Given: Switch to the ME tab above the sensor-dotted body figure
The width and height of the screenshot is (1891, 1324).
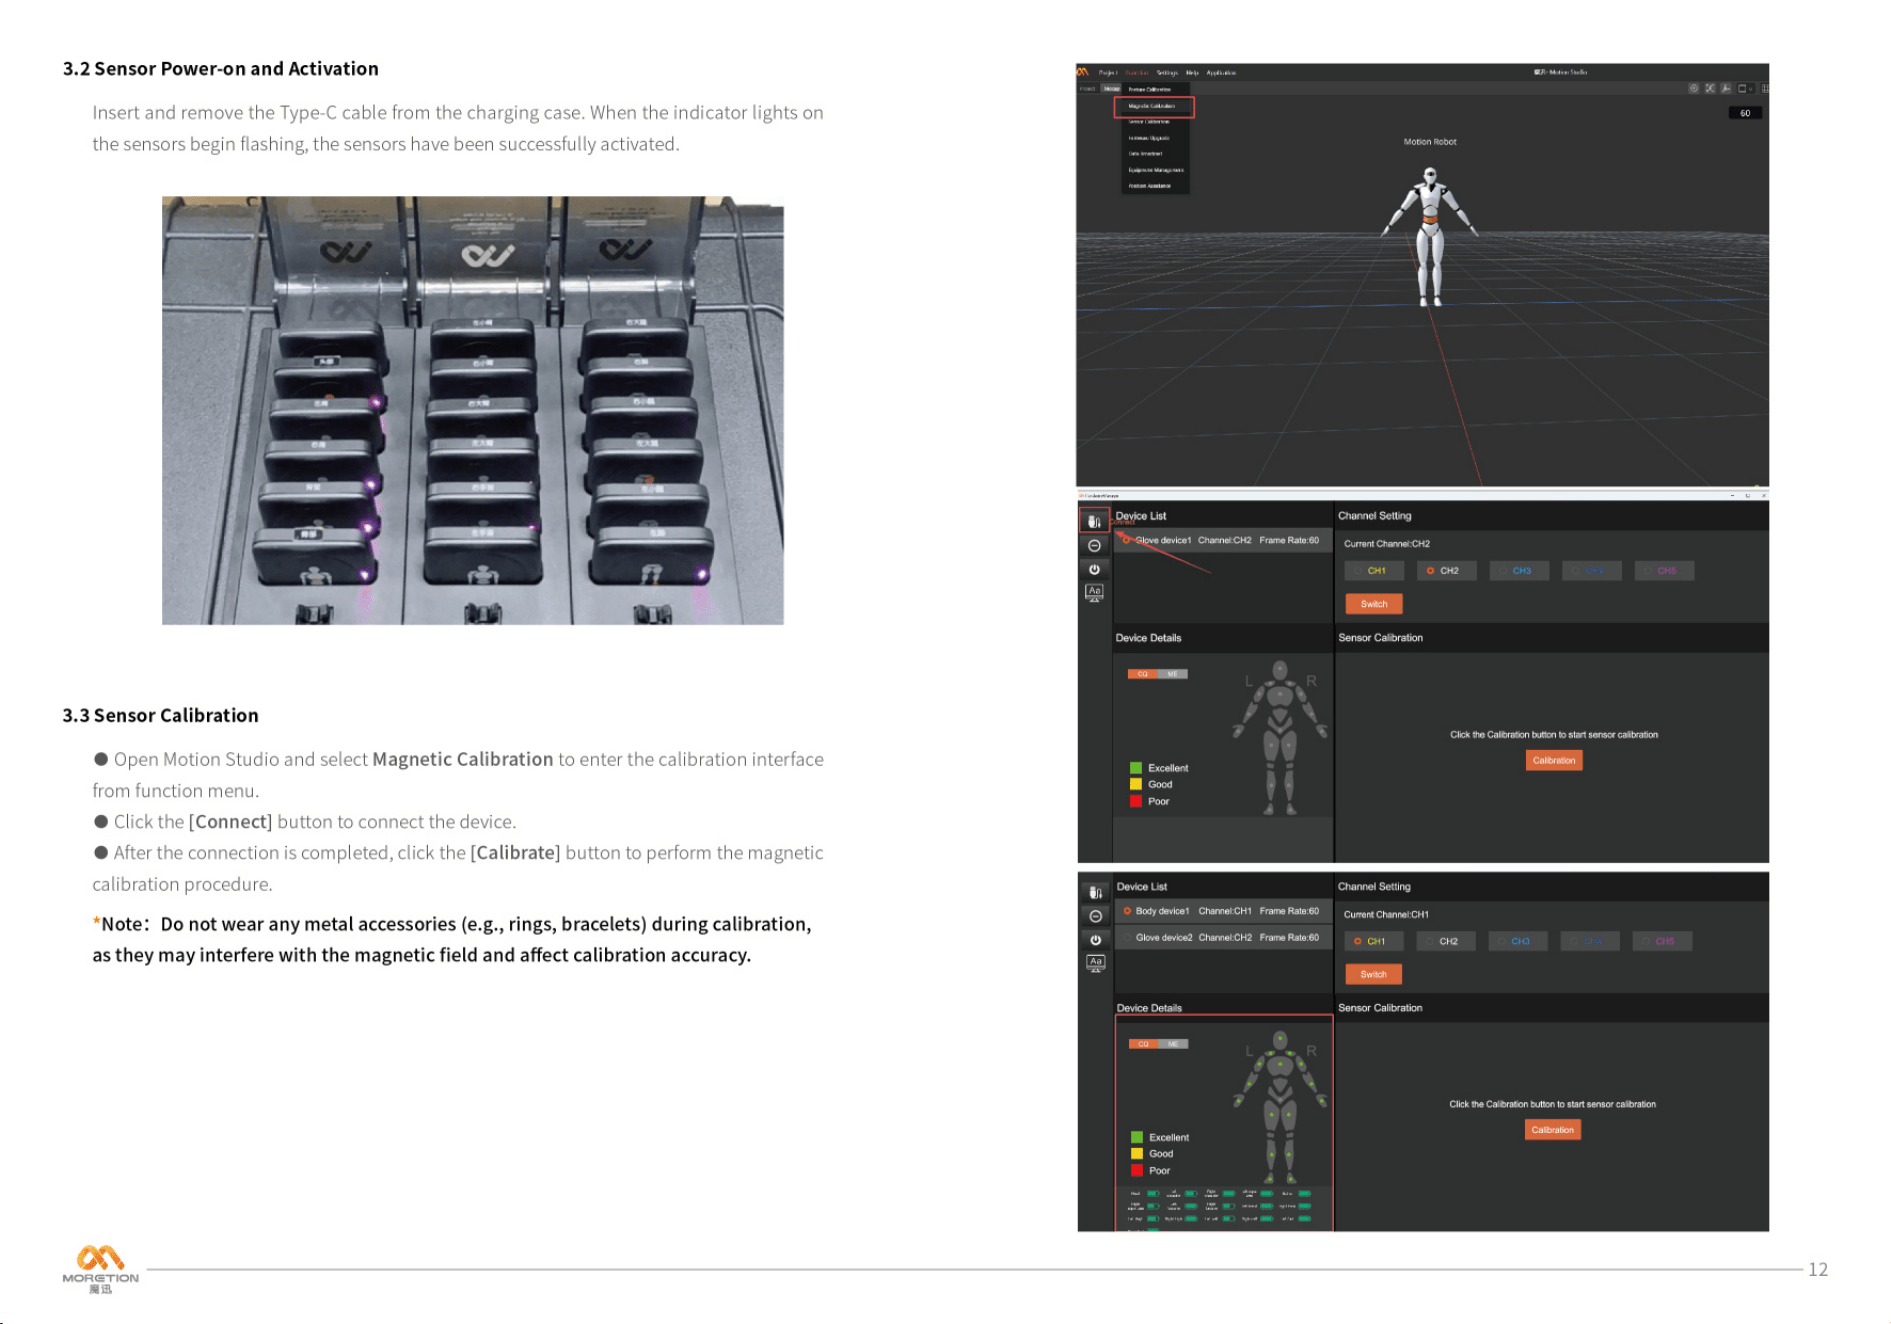Looking at the screenshot, I should click(1173, 1044).
